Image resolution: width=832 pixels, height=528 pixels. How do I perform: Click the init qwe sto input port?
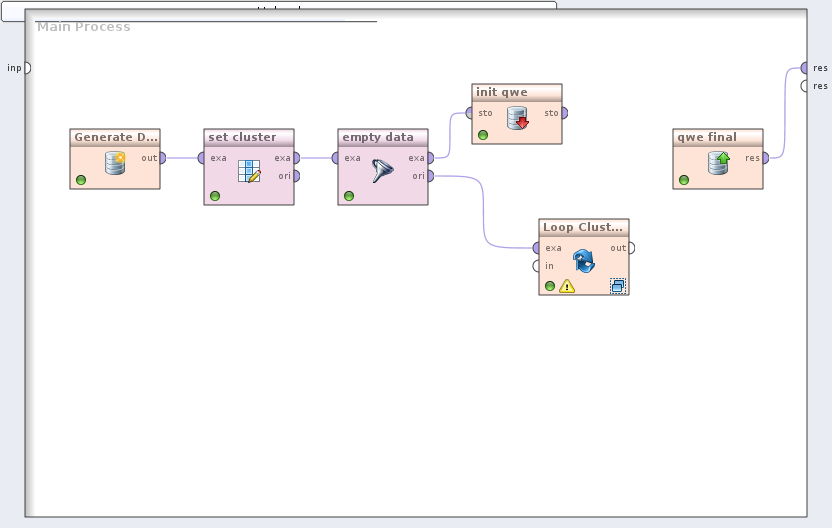(469, 113)
